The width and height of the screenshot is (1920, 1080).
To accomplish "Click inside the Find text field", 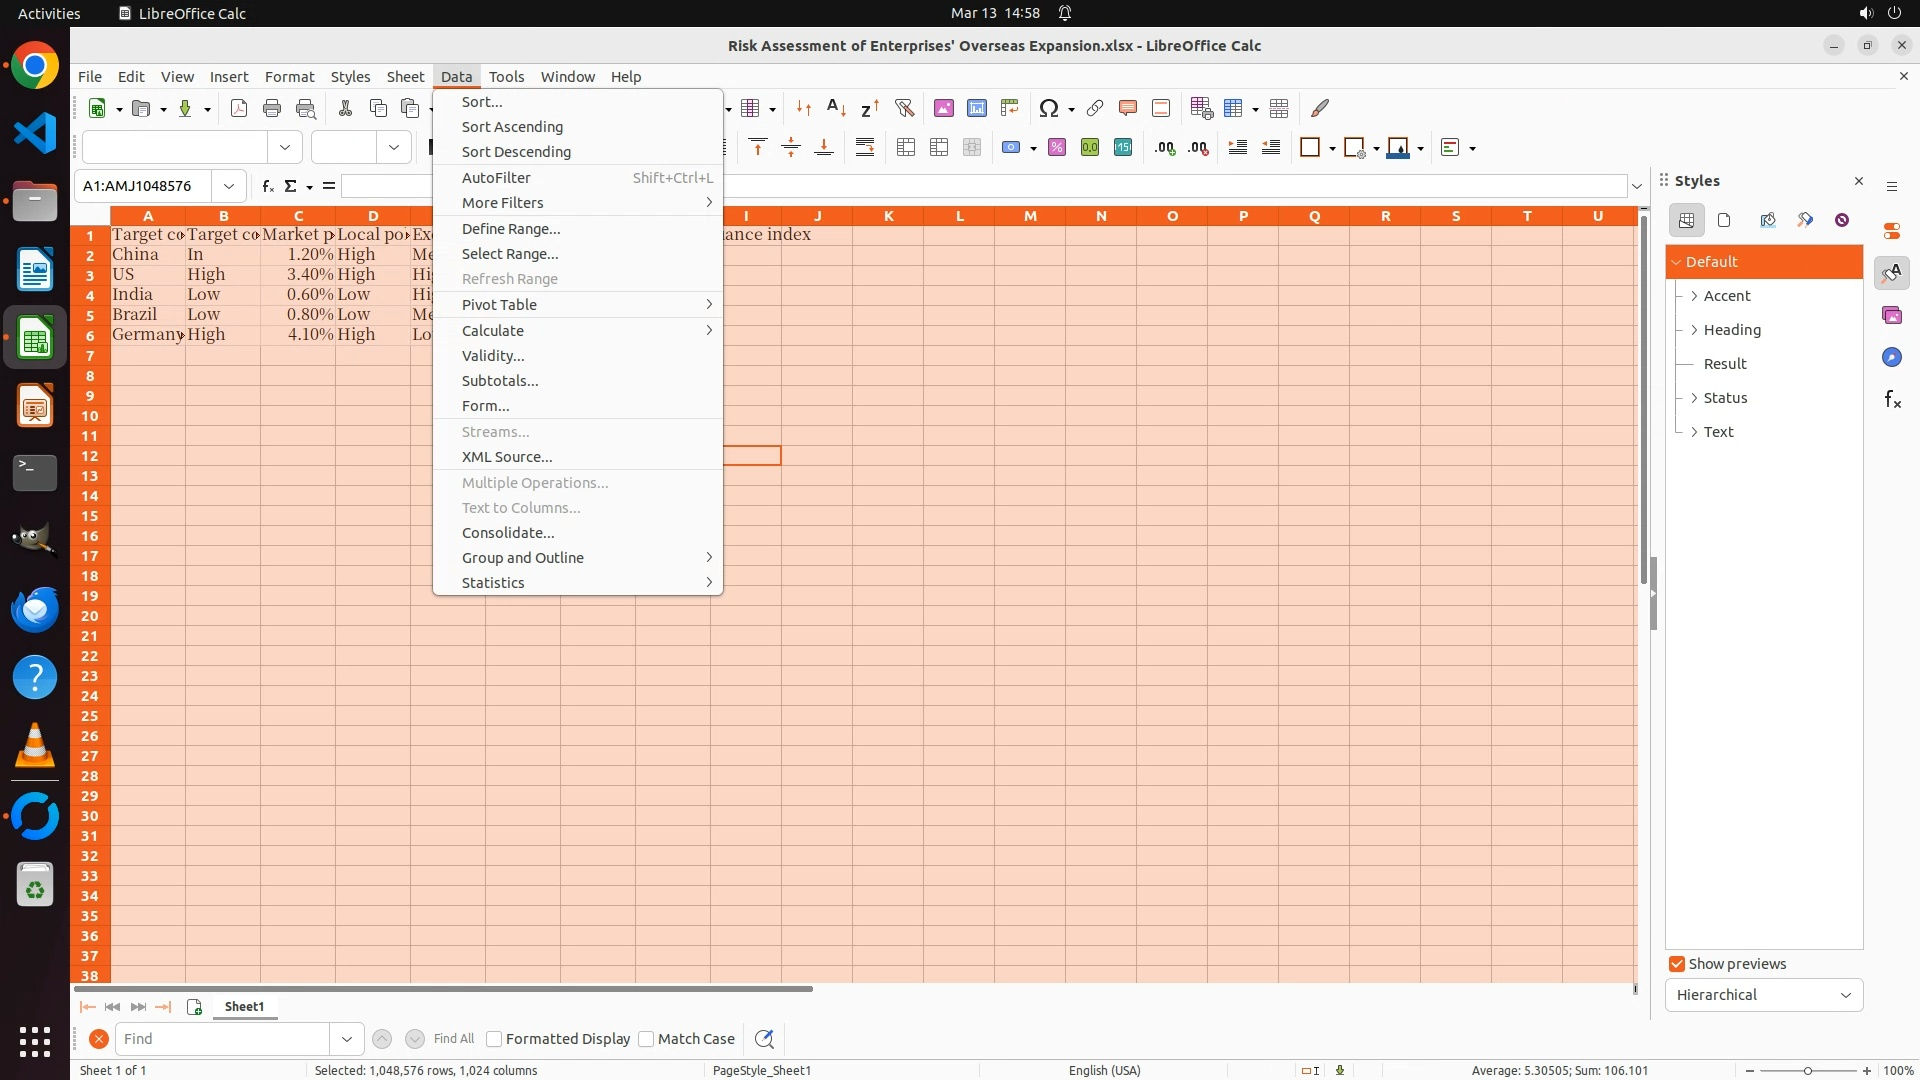I will (222, 1039).
